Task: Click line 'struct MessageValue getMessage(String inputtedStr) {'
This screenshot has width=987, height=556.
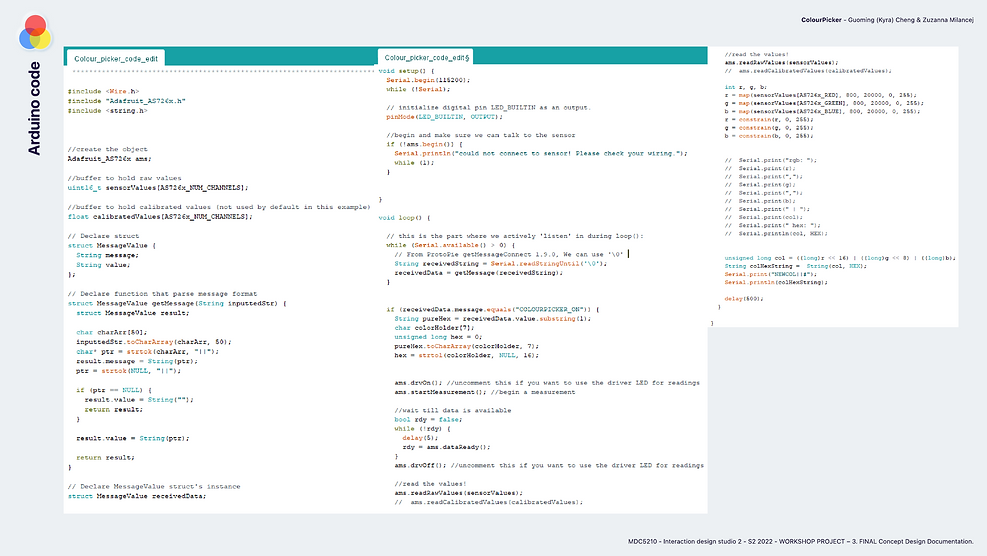Action: pyautogui.click(x=177, y=304)
